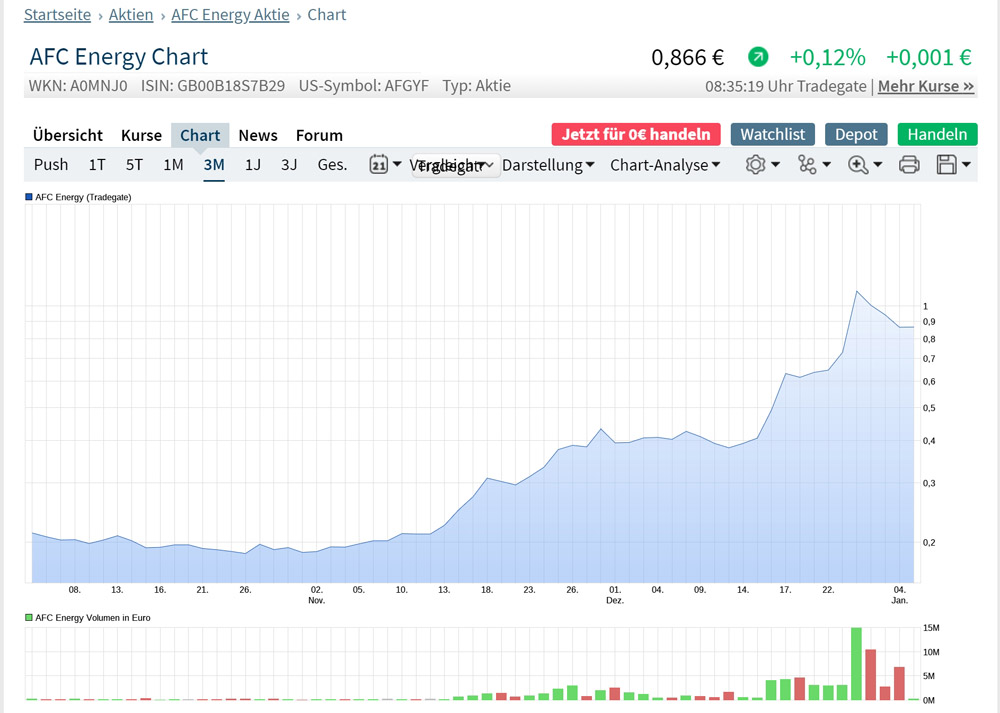Select the Chart tab
Screen dimensions: 1000x713
point(200,135)
